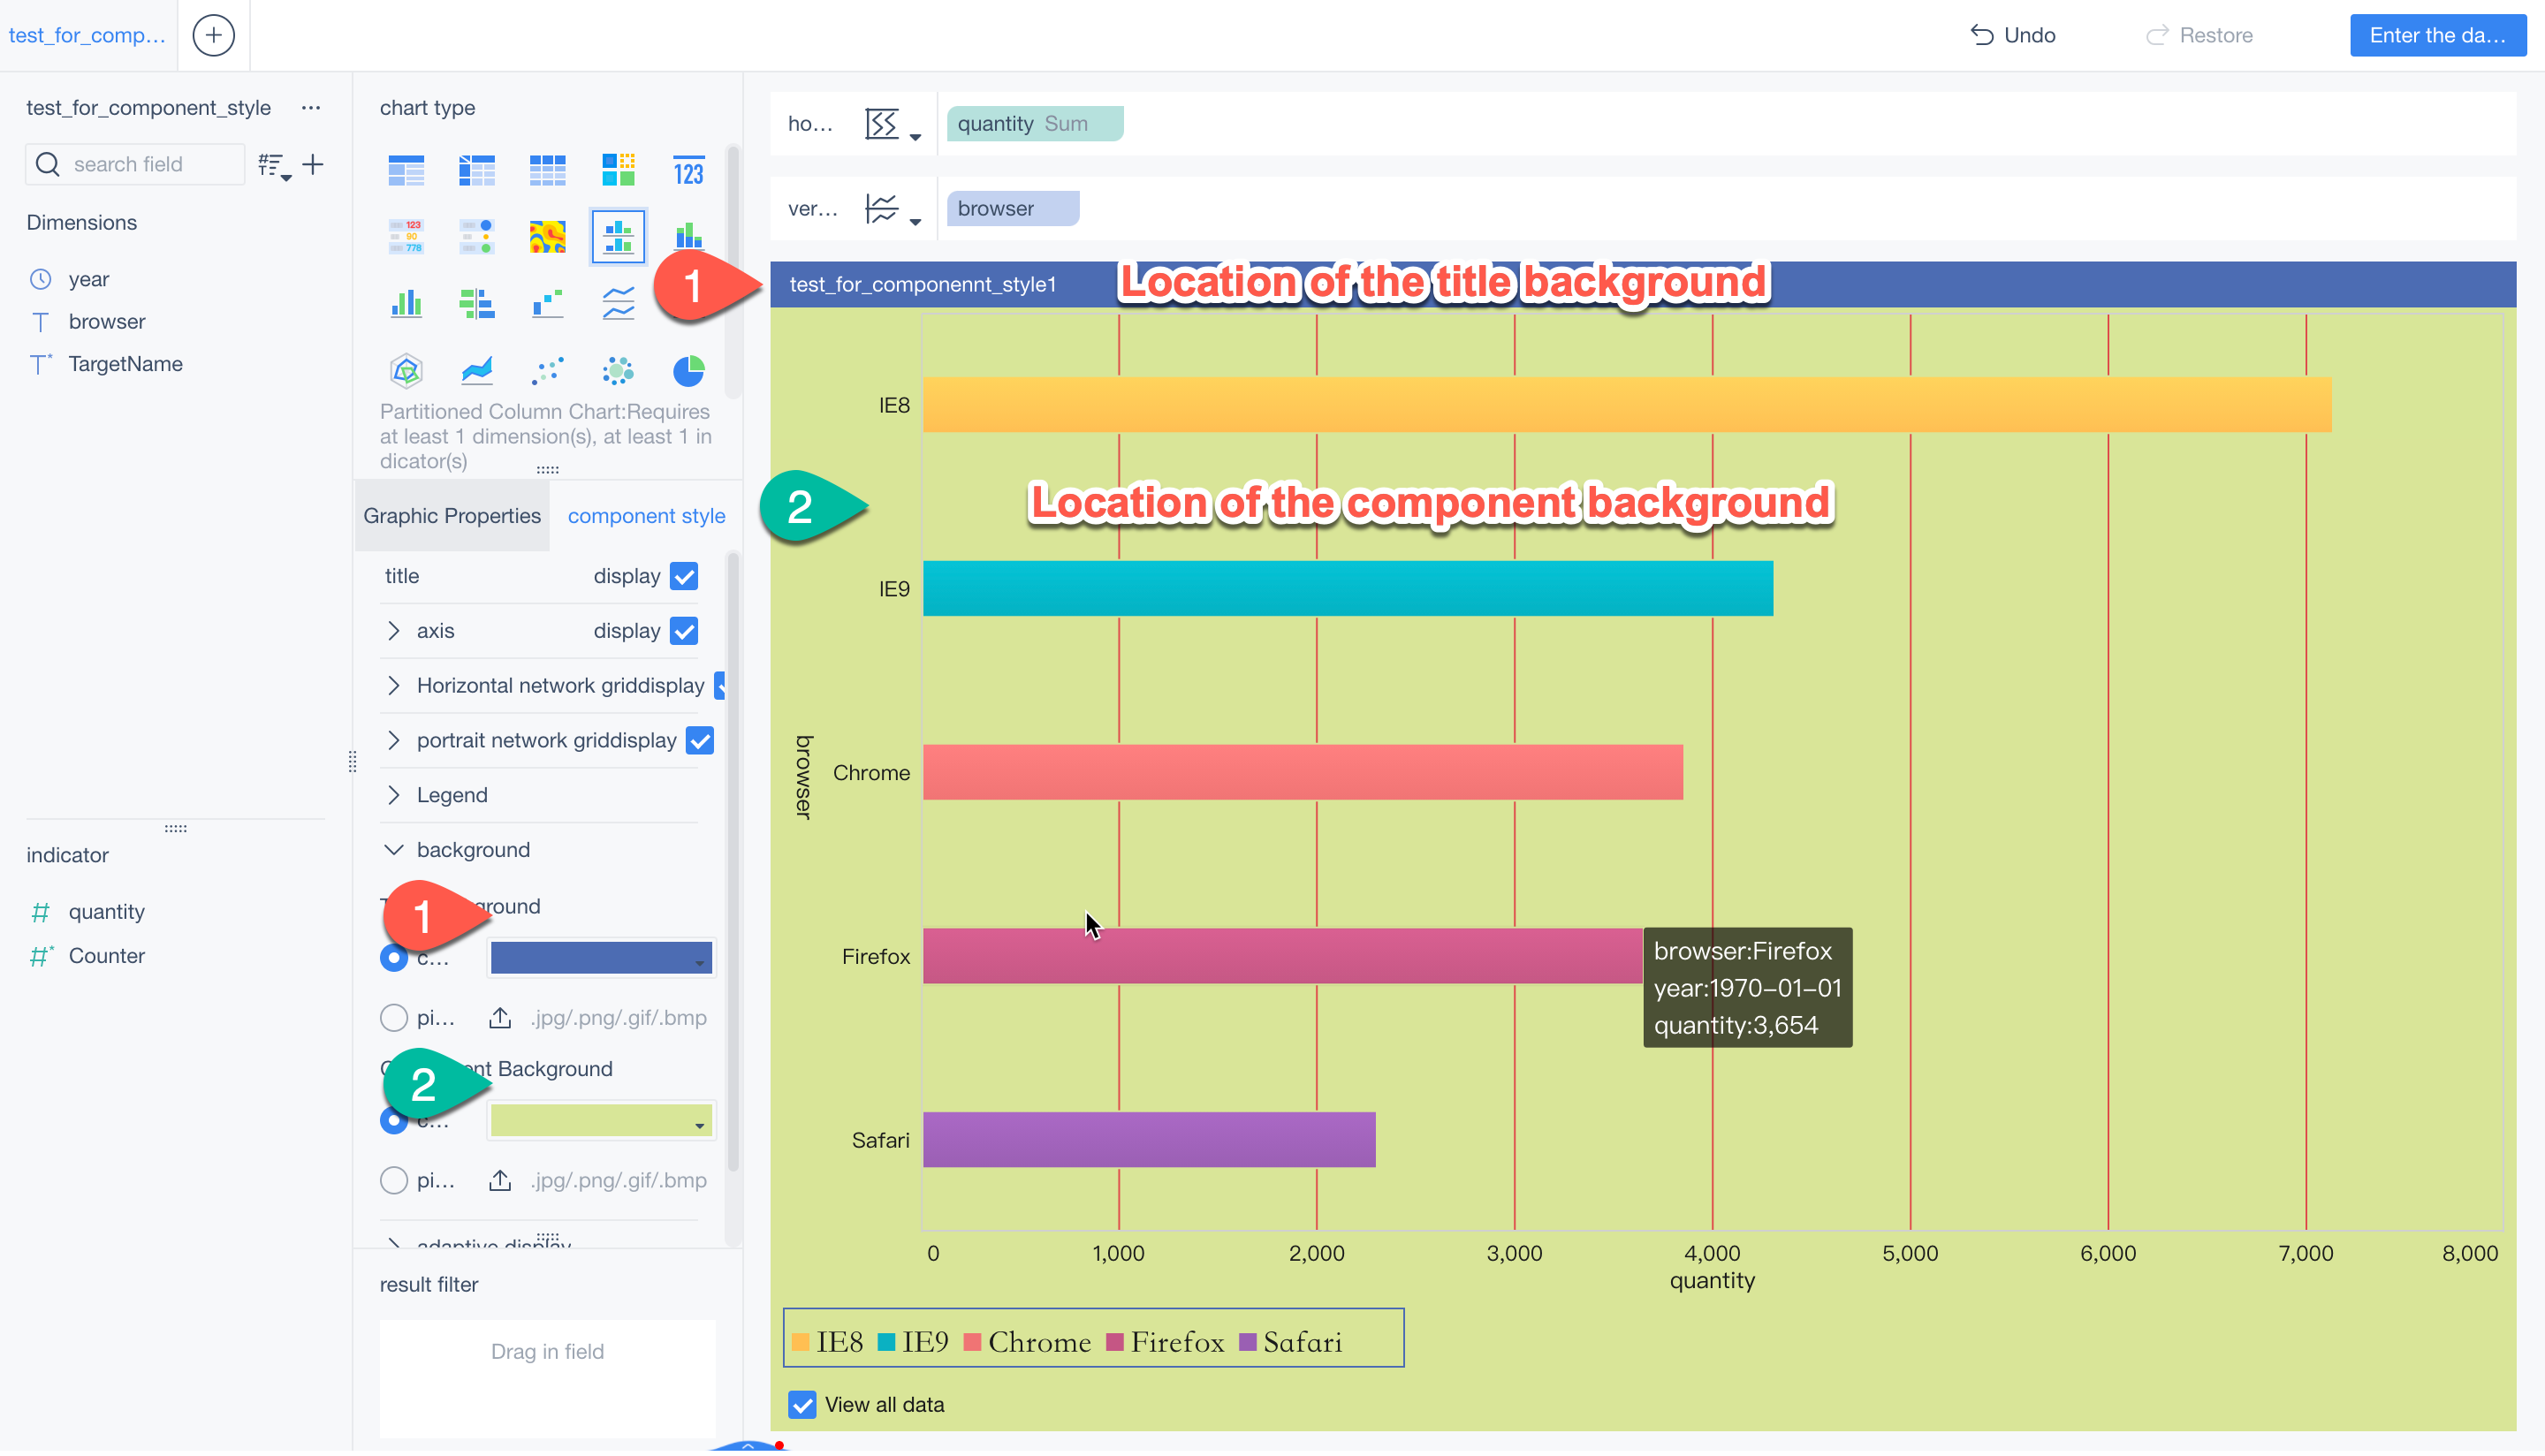Select the radar chart icon
2545x1456 pixels.
click(406, 371)
